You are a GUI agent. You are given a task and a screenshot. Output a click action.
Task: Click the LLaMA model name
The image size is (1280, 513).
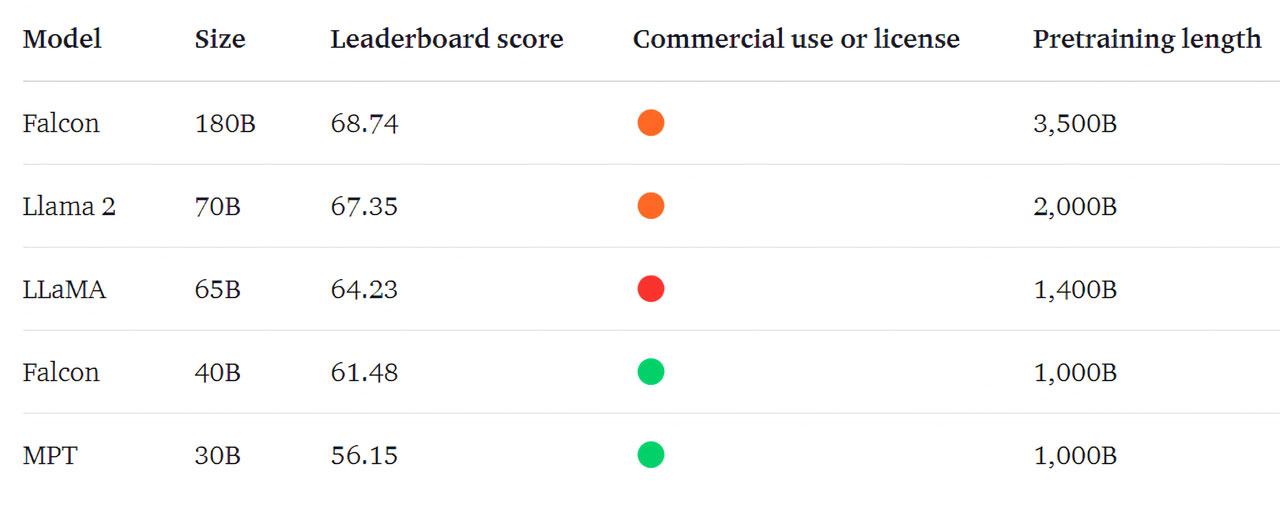pos(64,290)
